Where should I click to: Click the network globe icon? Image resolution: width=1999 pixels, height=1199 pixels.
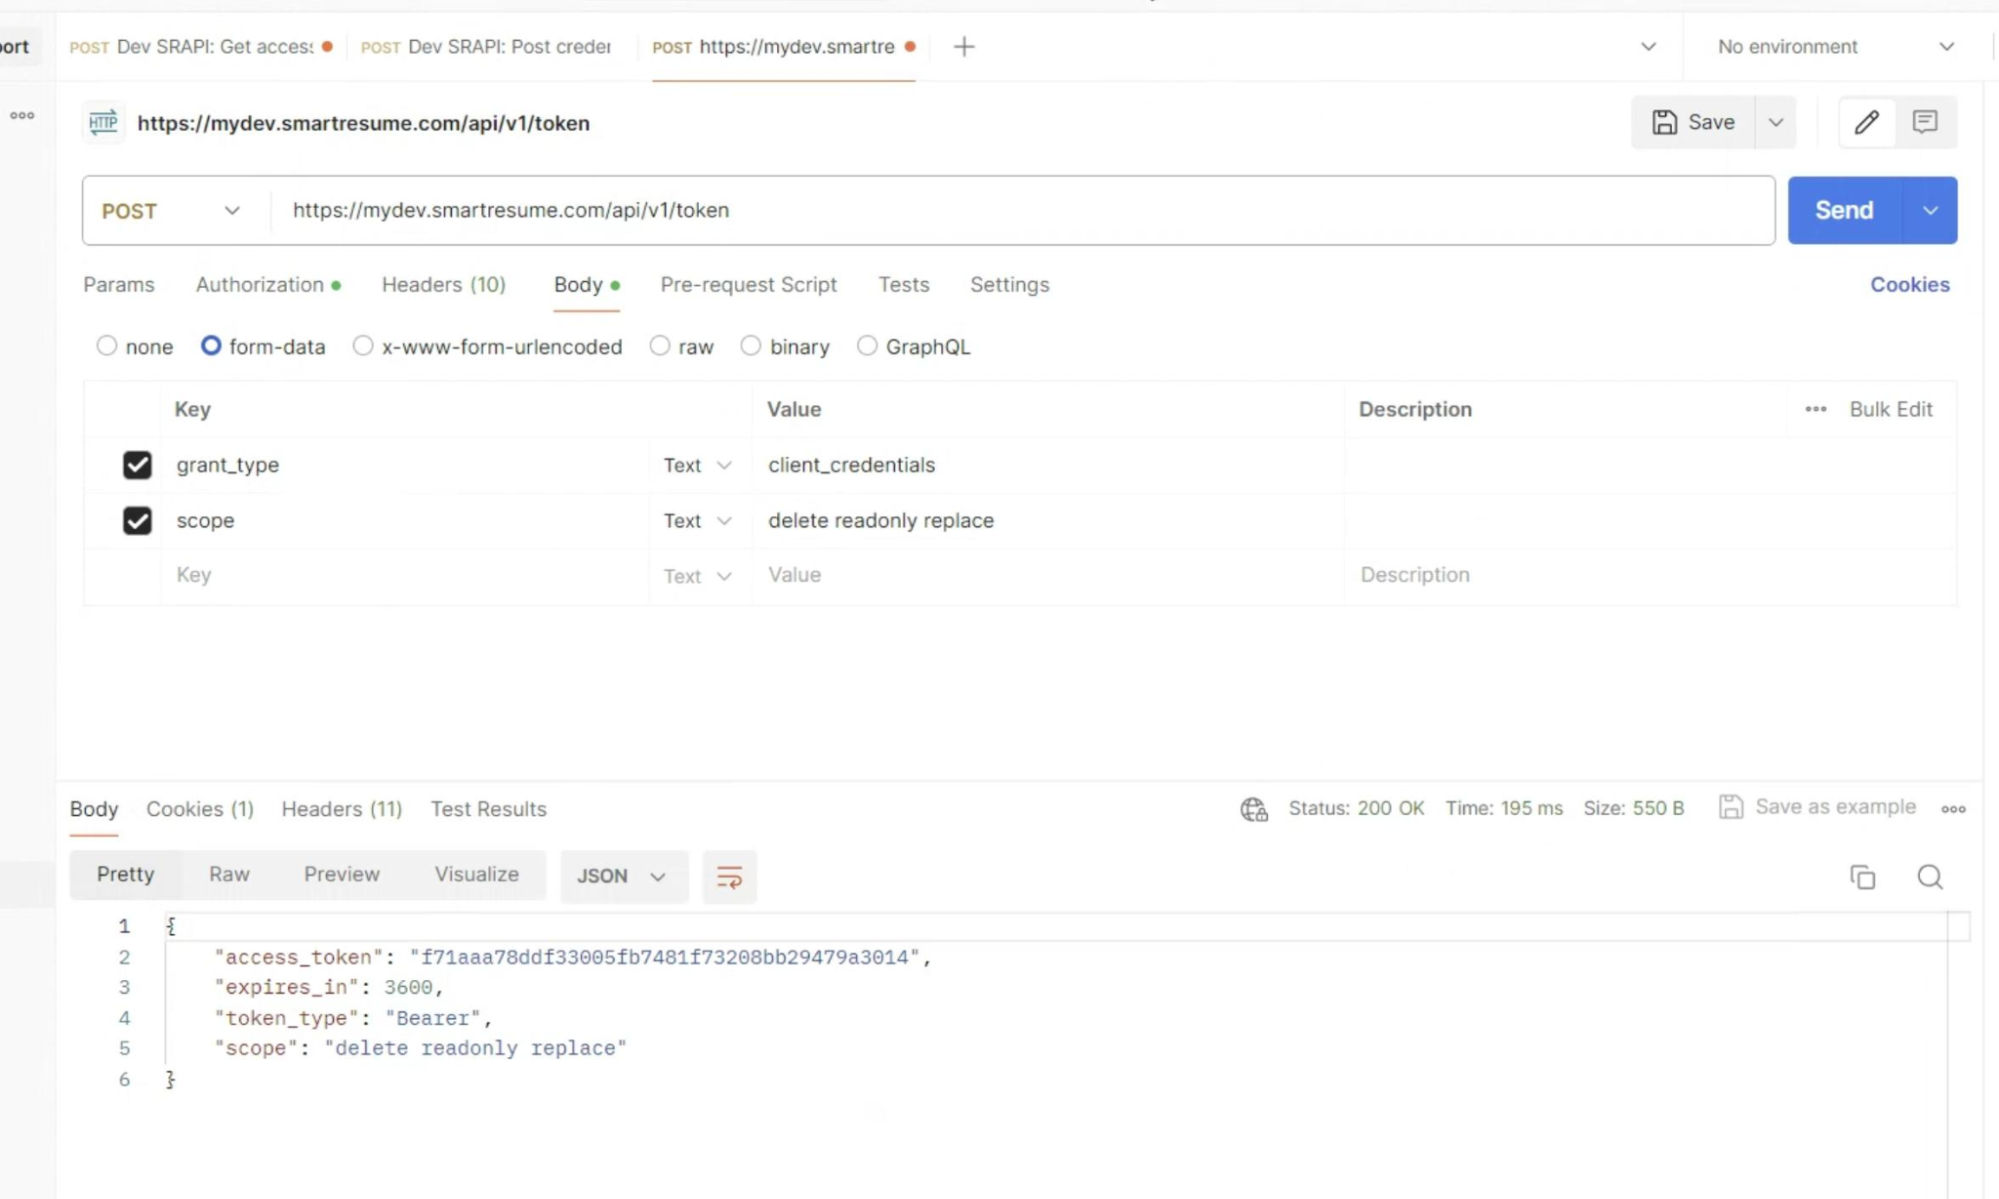pos(1253,808)
